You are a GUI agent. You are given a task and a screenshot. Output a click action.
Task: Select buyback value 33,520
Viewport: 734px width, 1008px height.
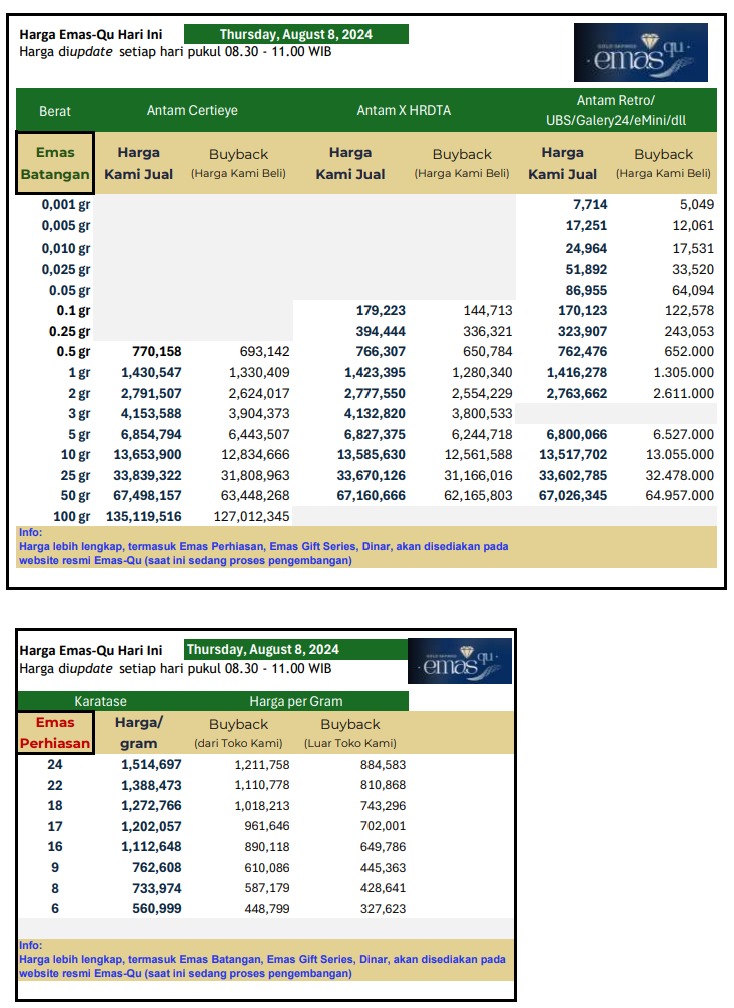693,269
